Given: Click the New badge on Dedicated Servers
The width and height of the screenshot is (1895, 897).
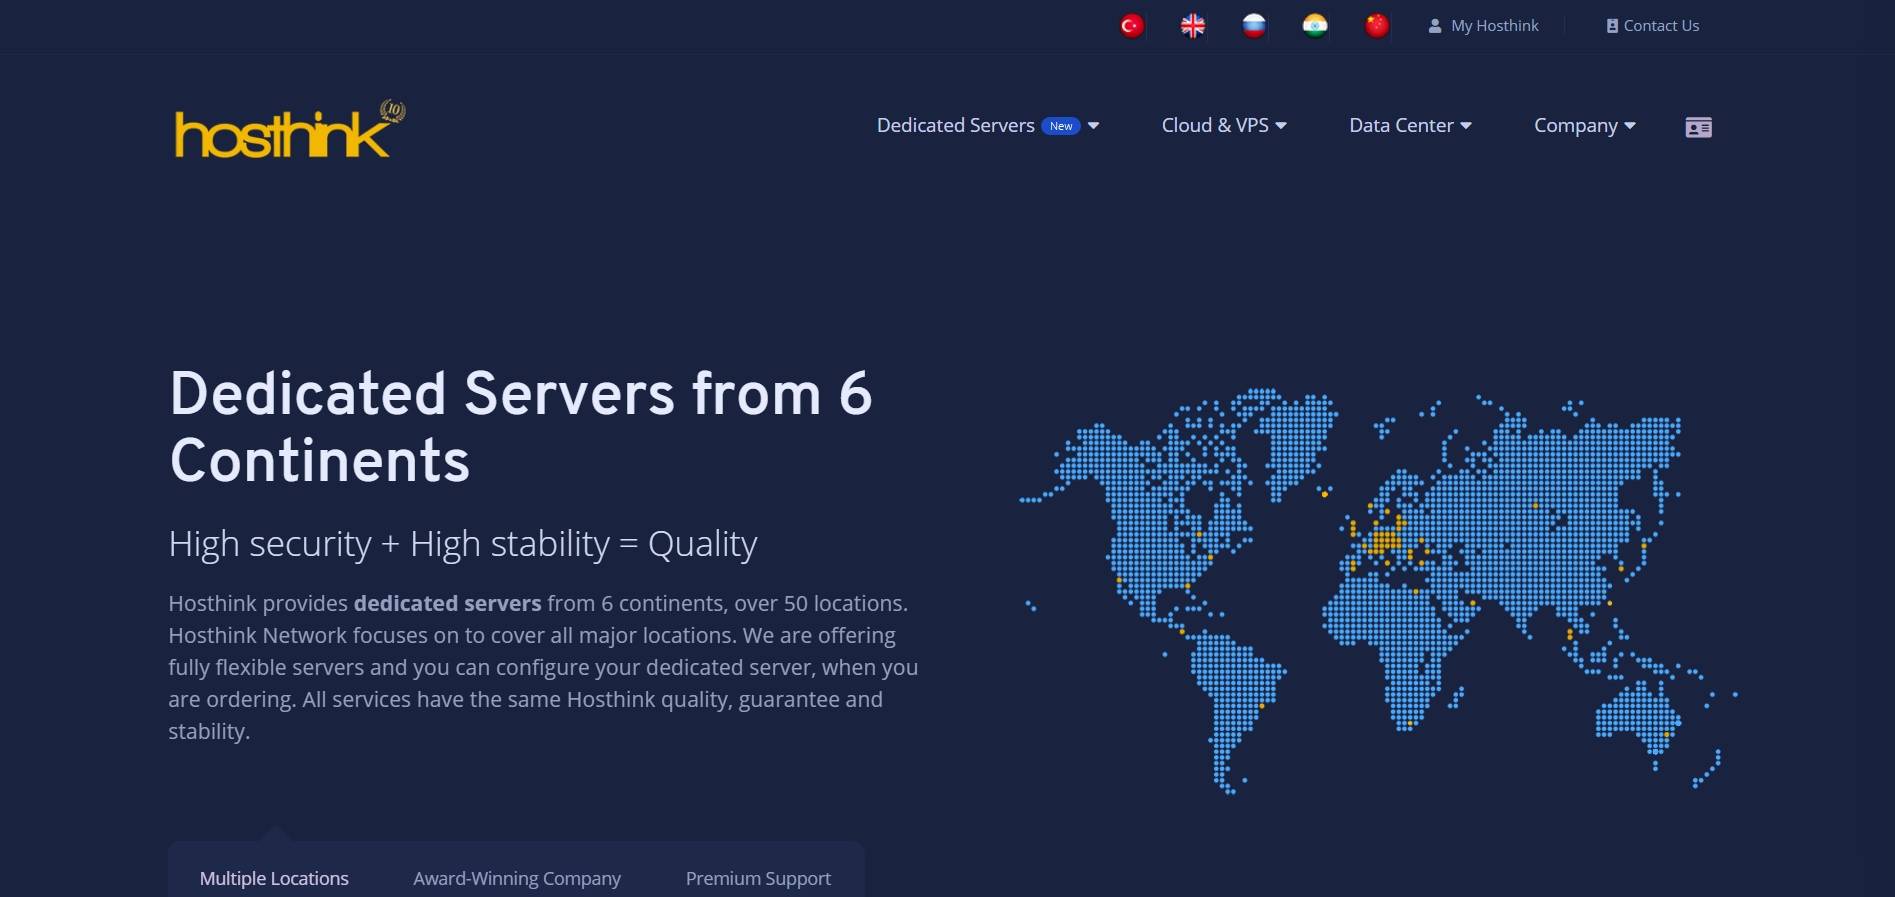Looking at the screenshot, I should (1061, 126).
